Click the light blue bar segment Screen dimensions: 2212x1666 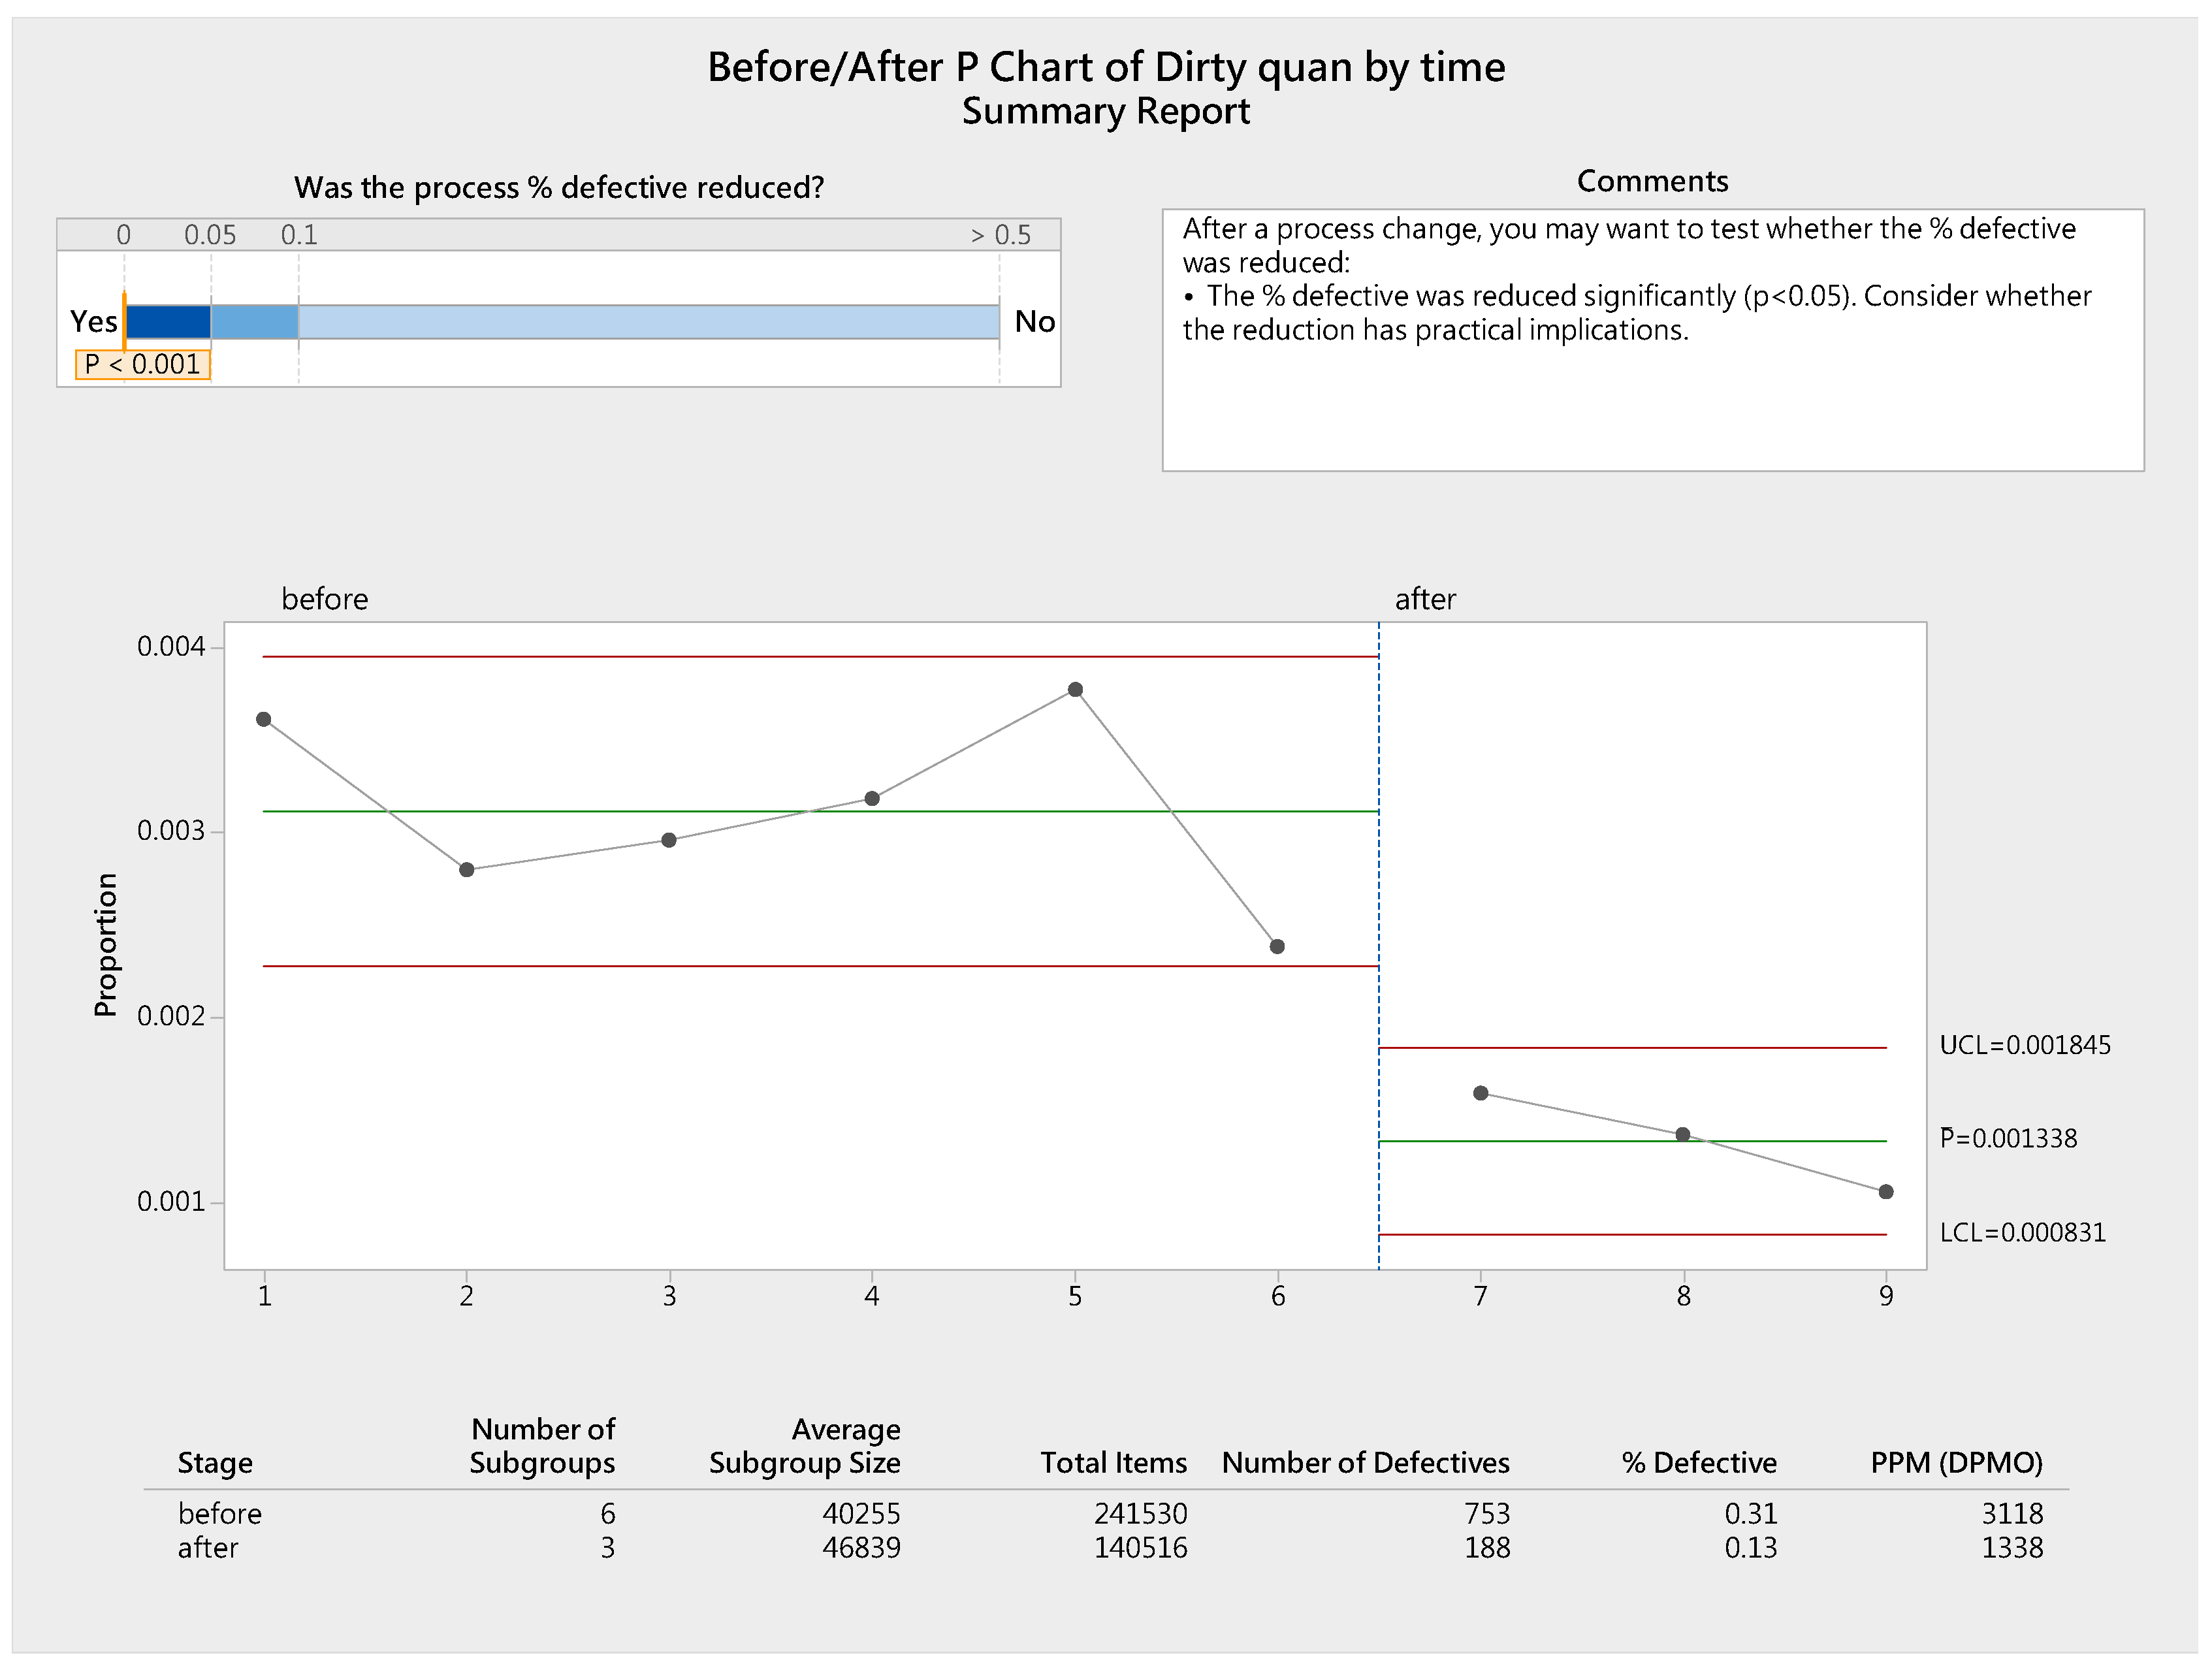[648, 322]
